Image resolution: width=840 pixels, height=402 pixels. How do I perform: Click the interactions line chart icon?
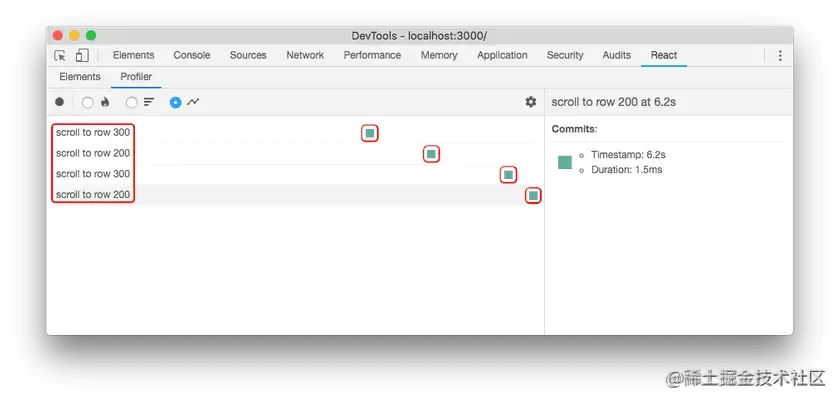193,102
